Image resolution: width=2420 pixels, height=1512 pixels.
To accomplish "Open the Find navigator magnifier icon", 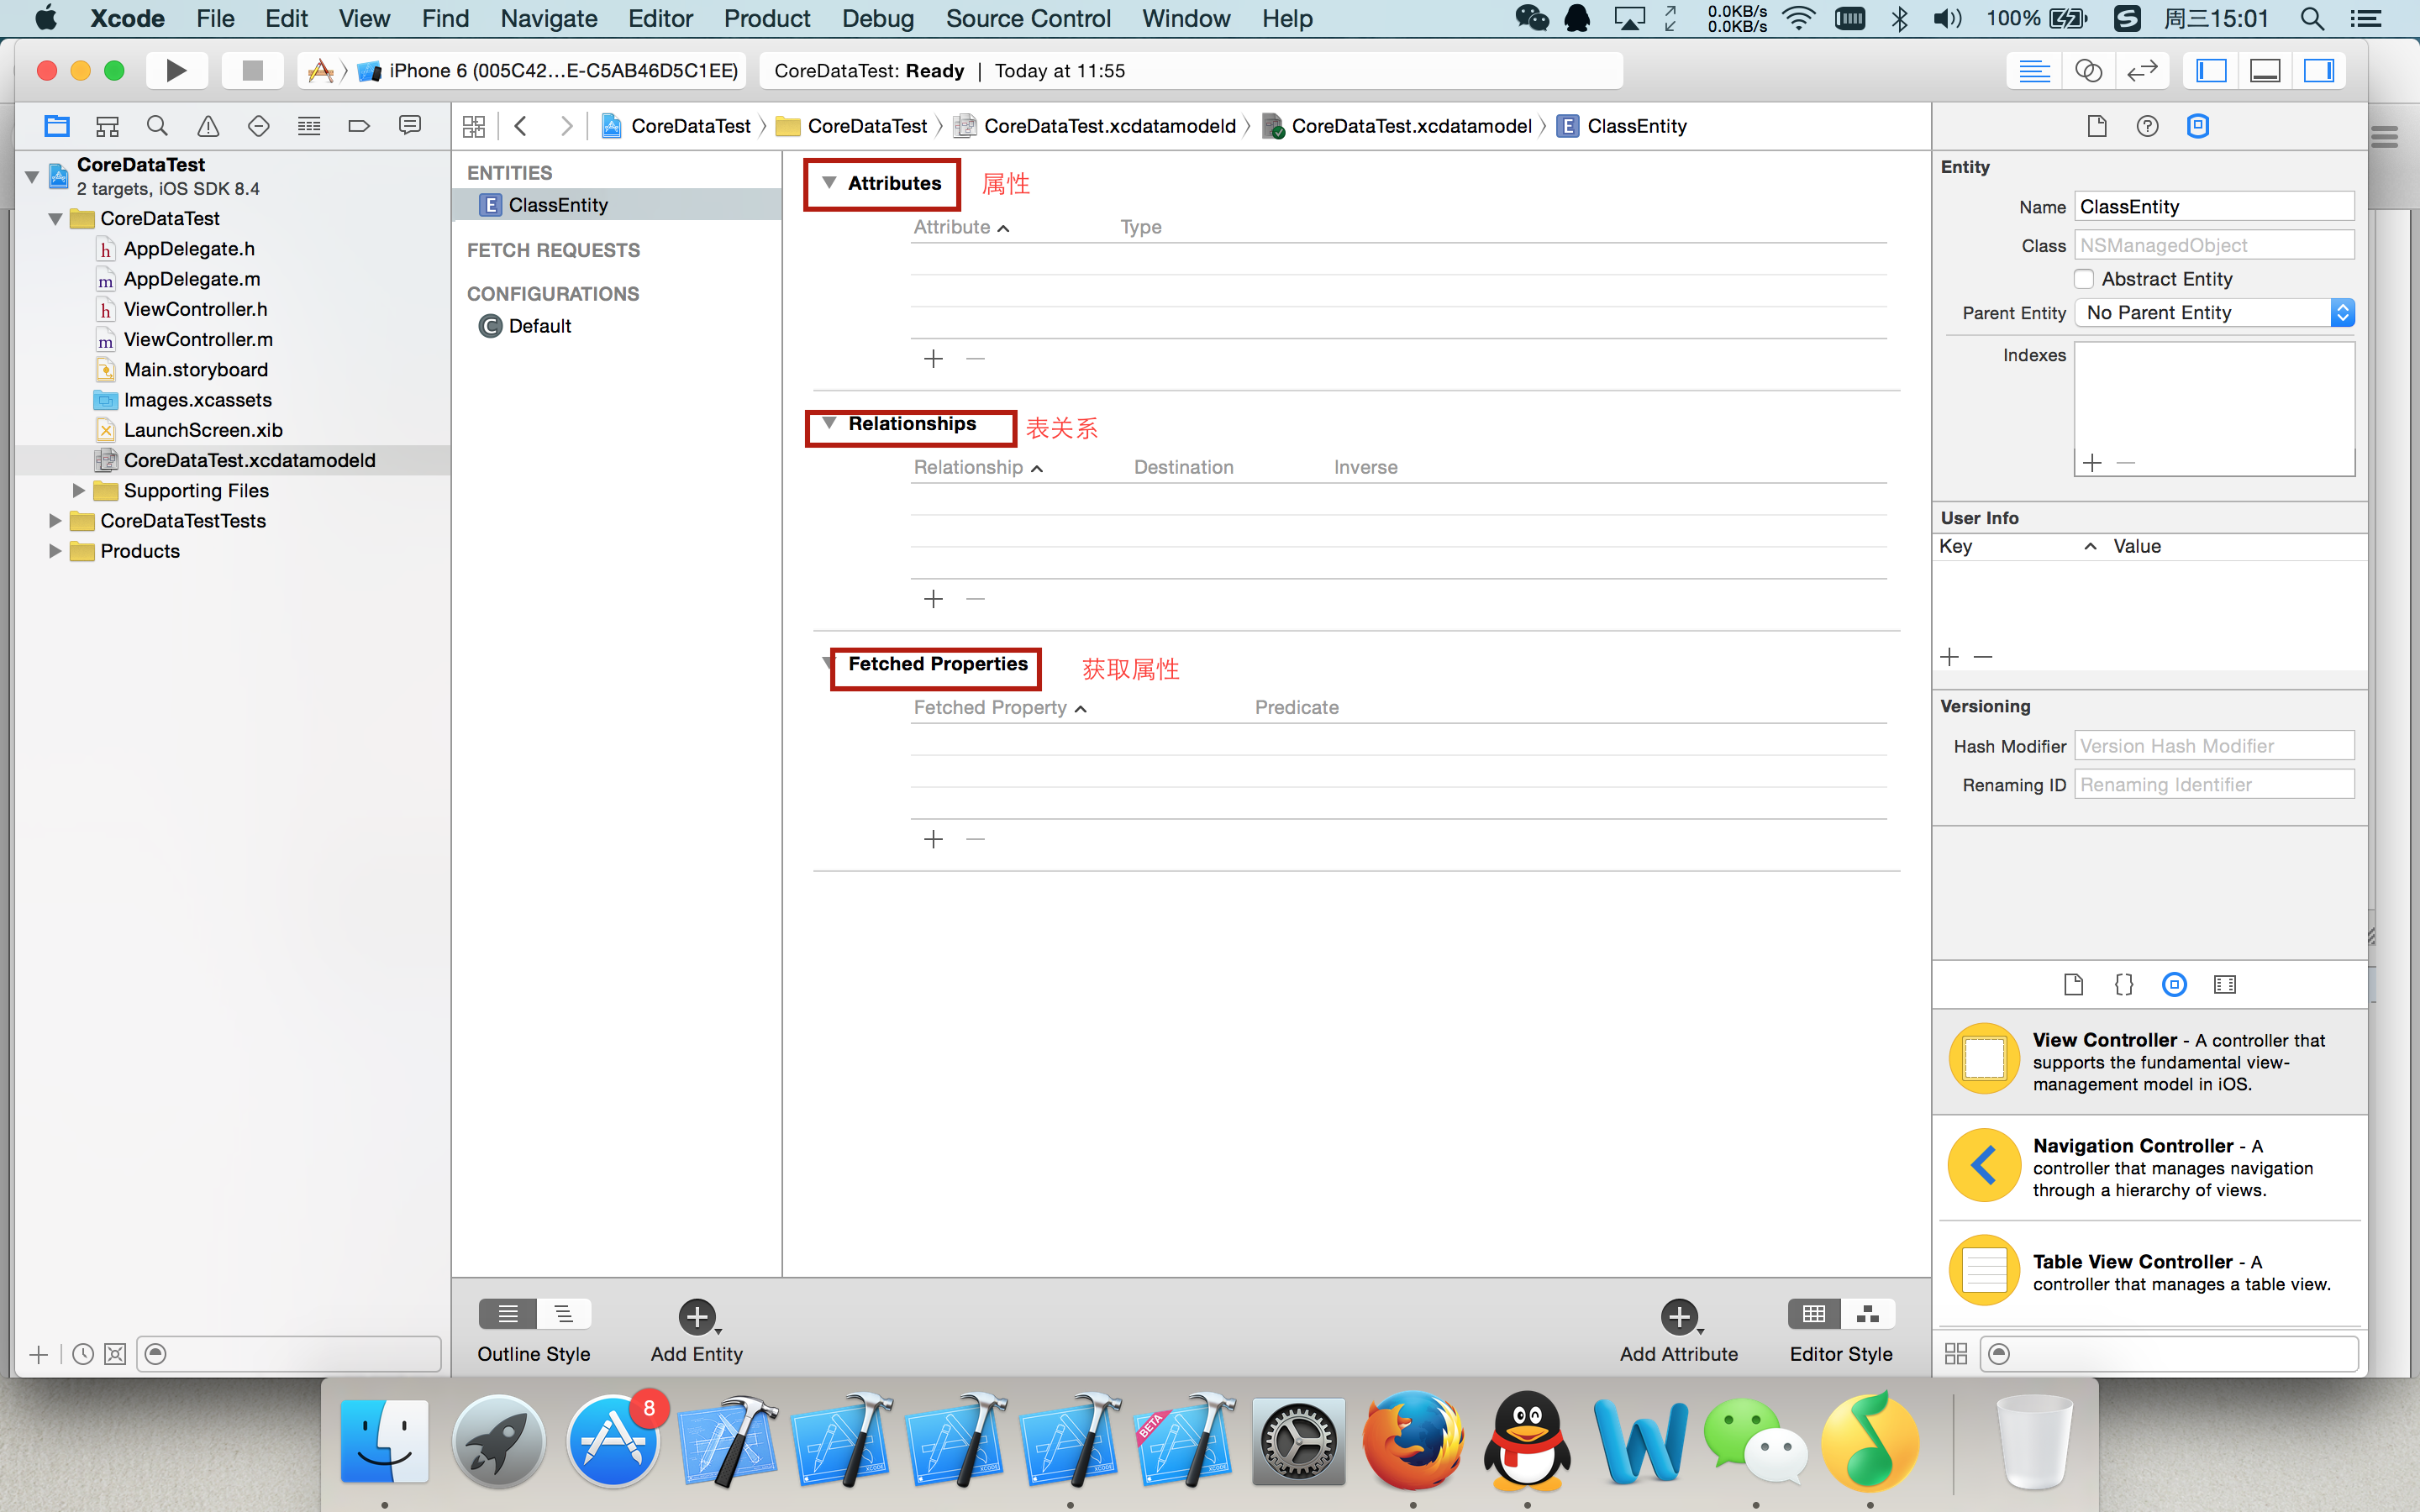I will 157,126.
